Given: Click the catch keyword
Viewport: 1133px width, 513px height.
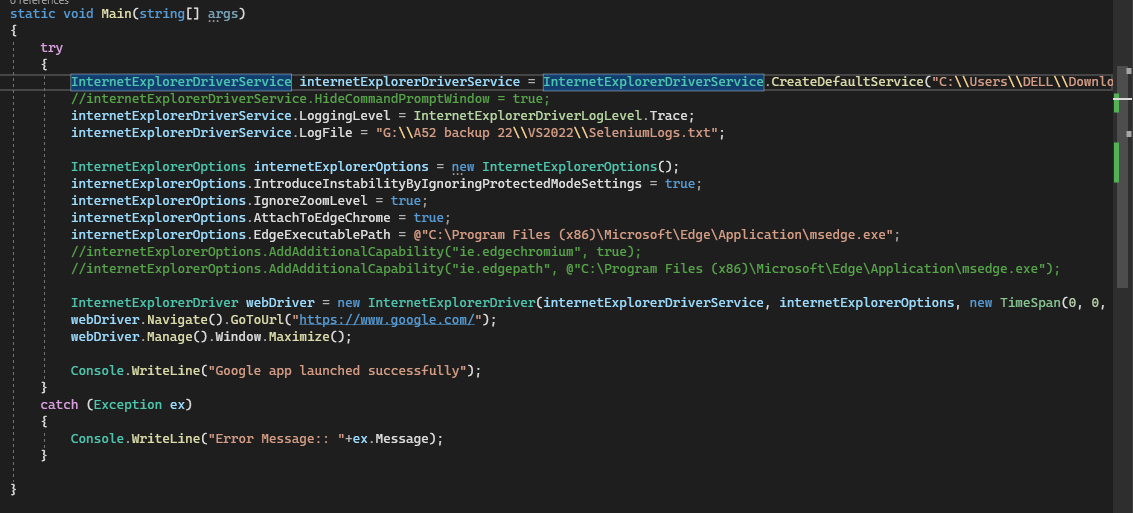Looking at the screenshot, I should click(x=59, y=405).
